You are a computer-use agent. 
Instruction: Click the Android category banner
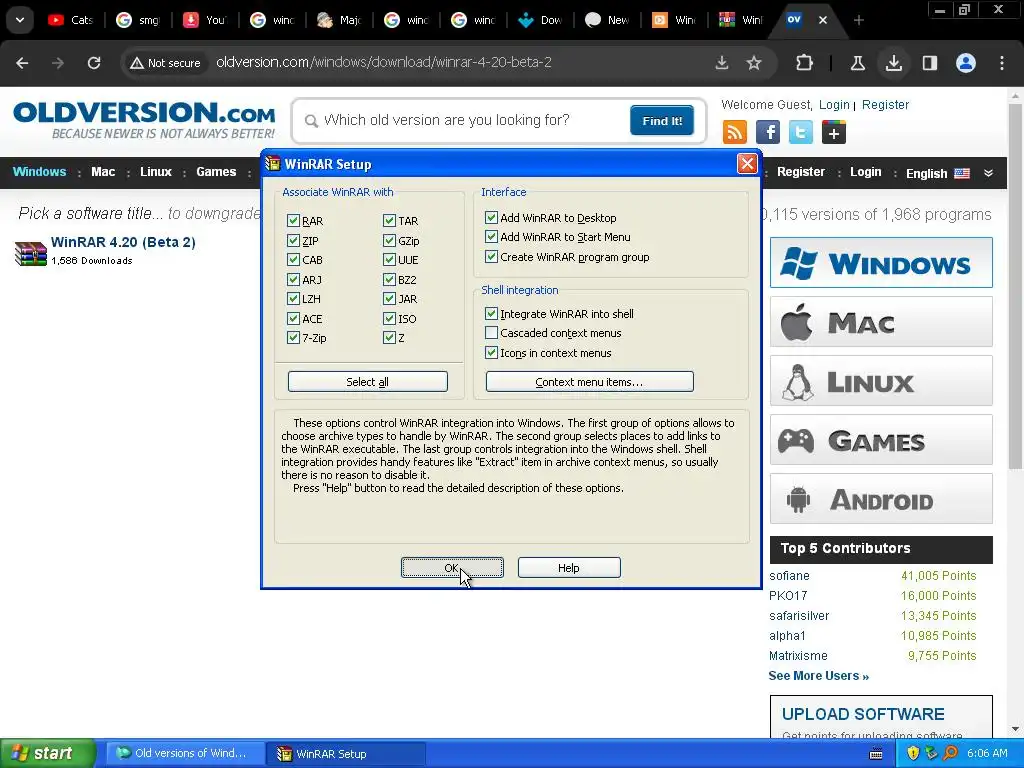[x=881, y=499]
